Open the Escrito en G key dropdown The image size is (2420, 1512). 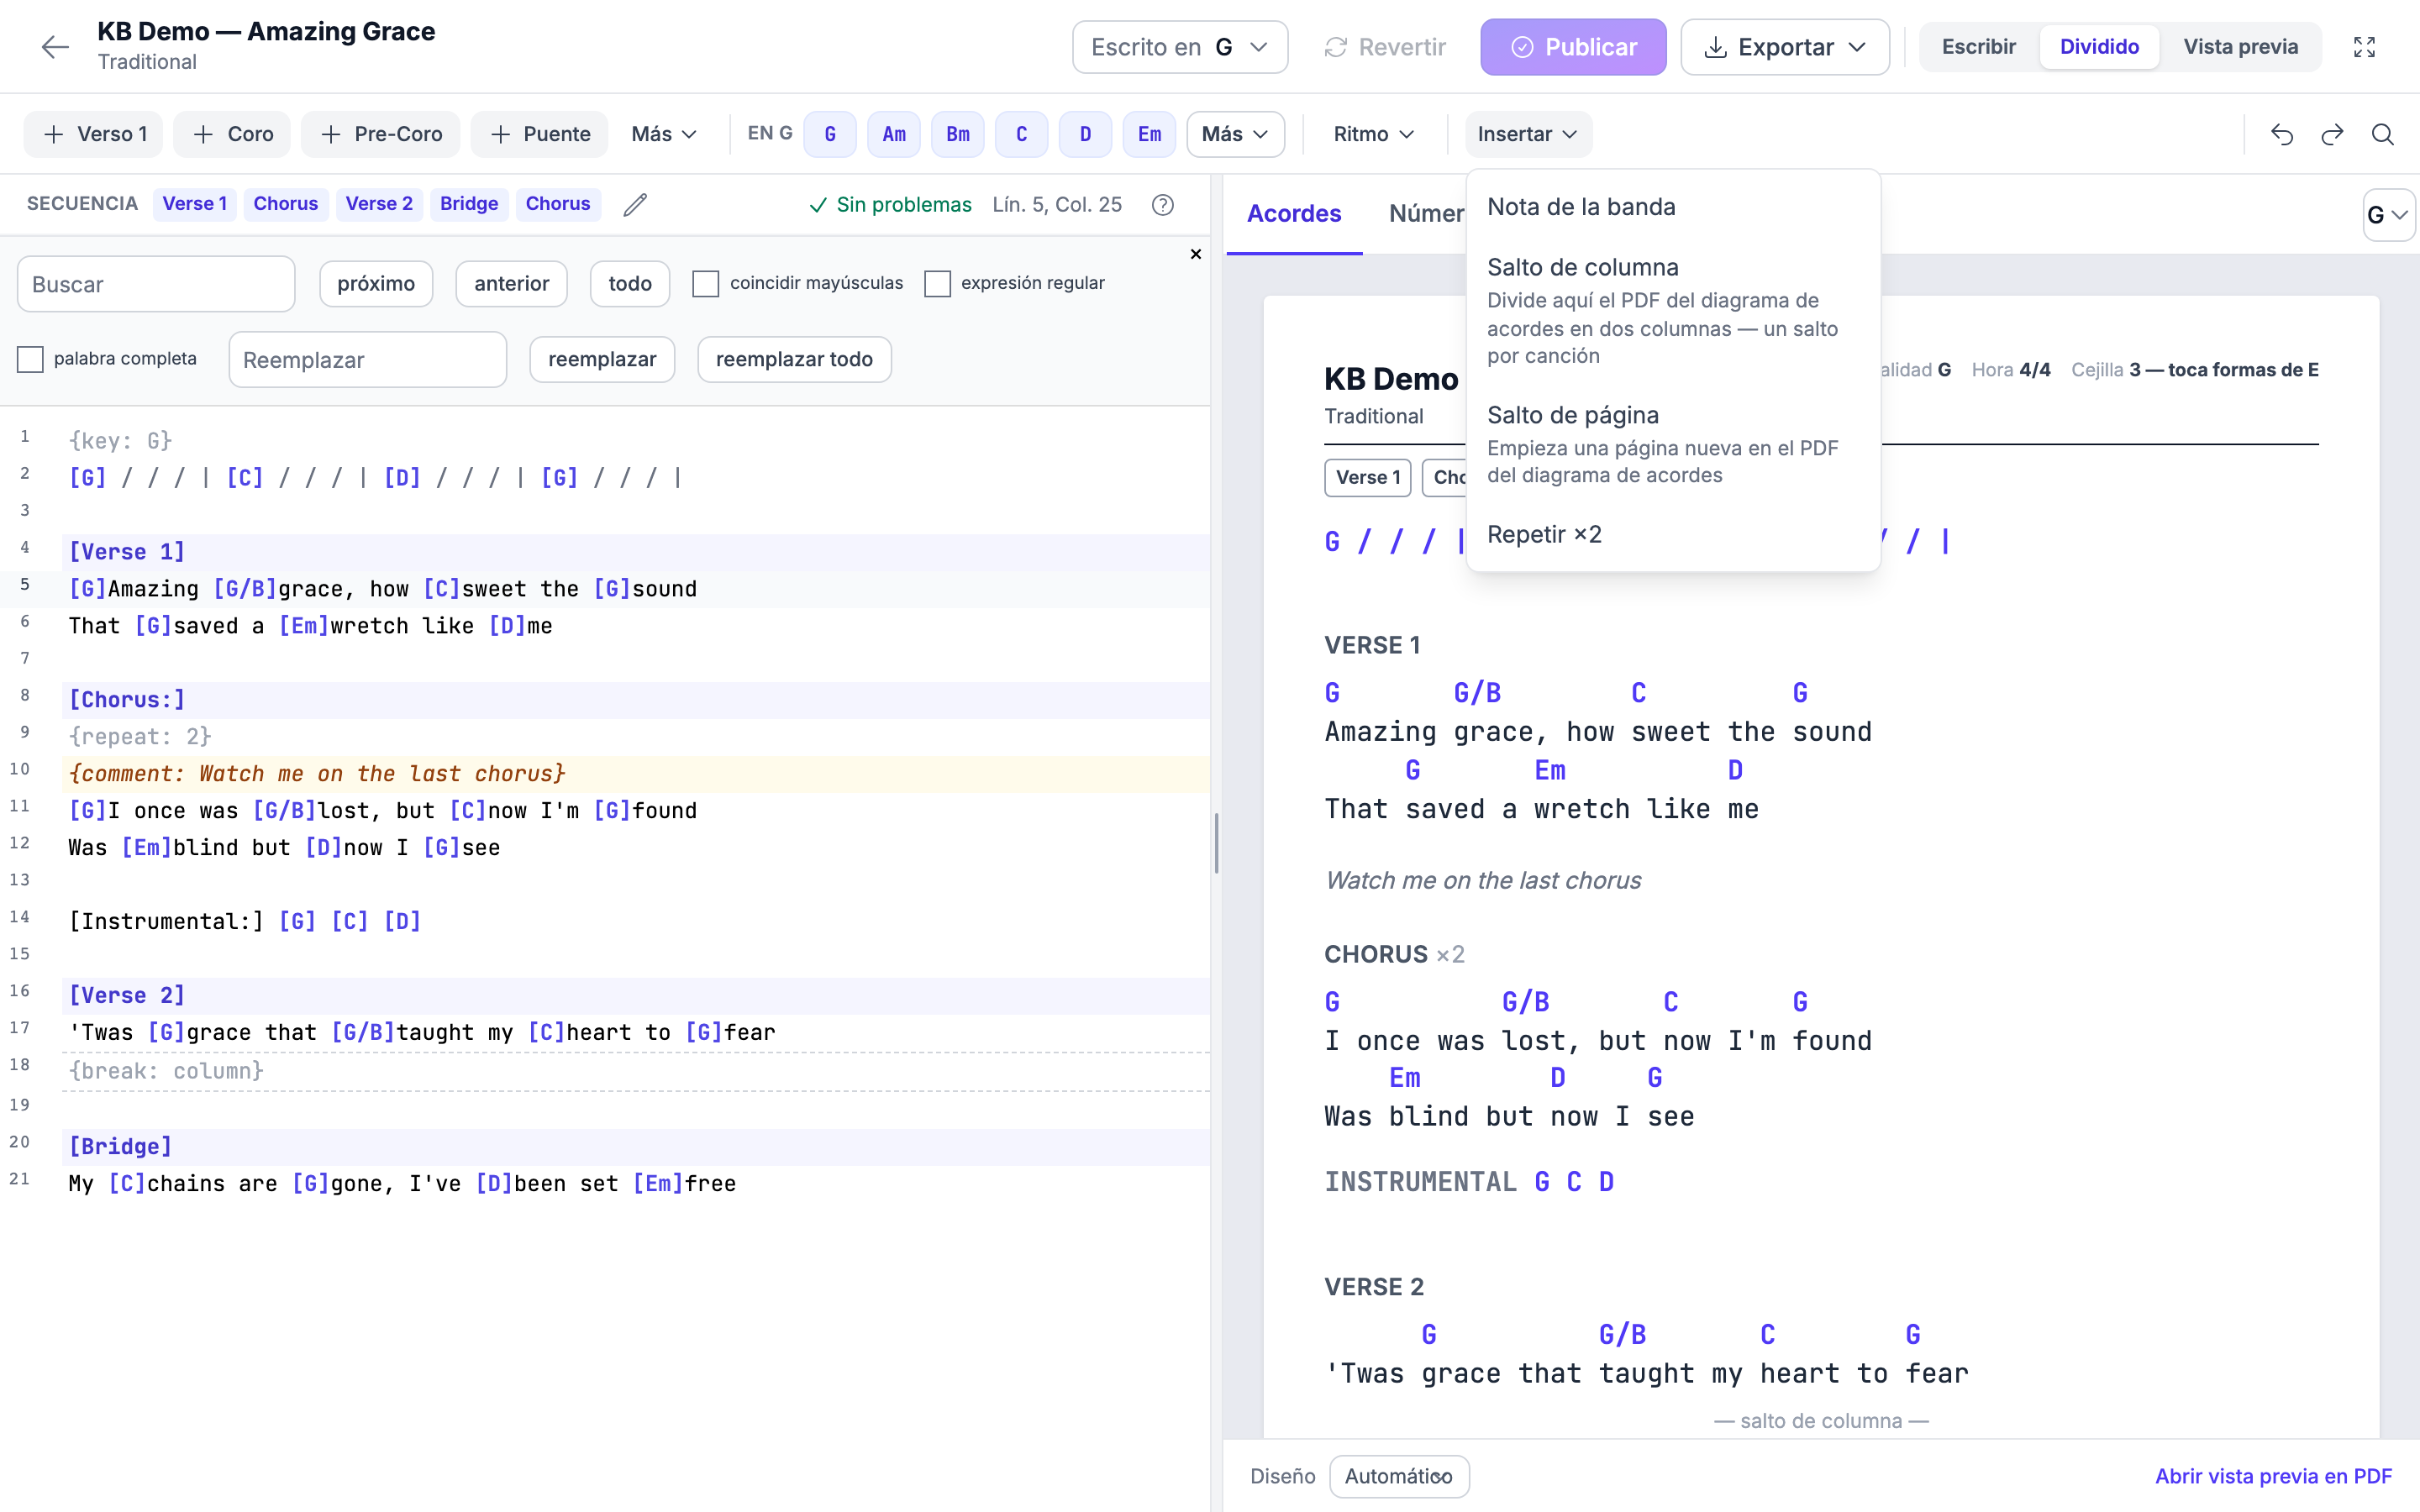[x=1180, y=47]
